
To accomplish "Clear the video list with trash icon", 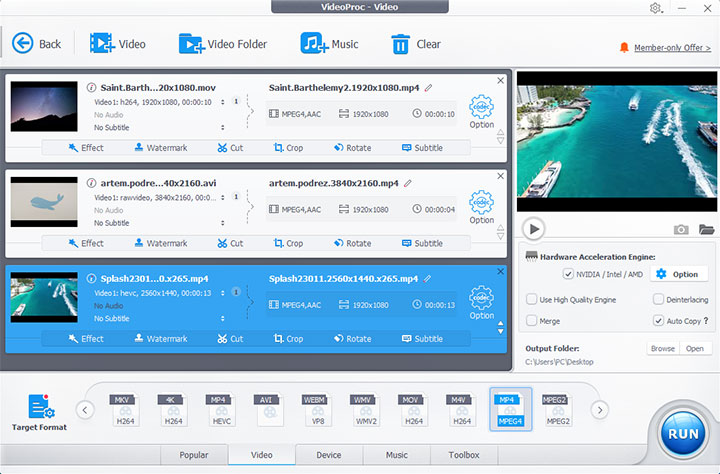I will point(400,44).
